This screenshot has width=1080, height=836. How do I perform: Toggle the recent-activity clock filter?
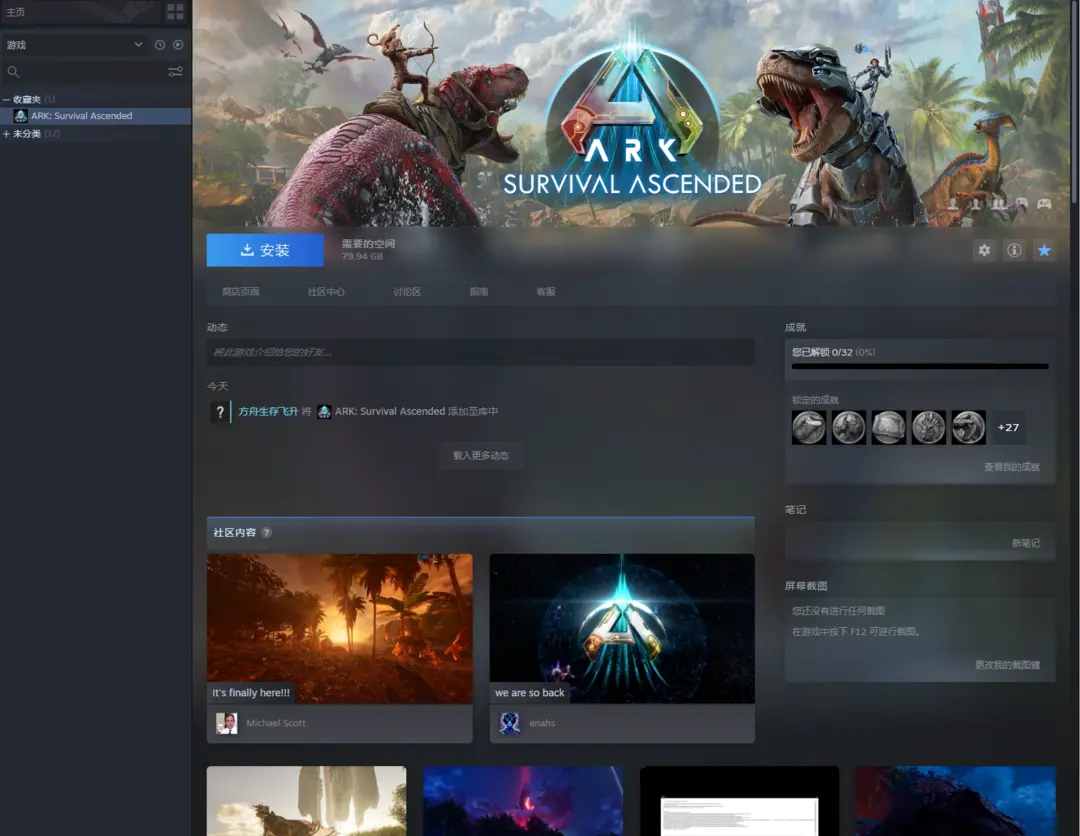coord(160,45)
